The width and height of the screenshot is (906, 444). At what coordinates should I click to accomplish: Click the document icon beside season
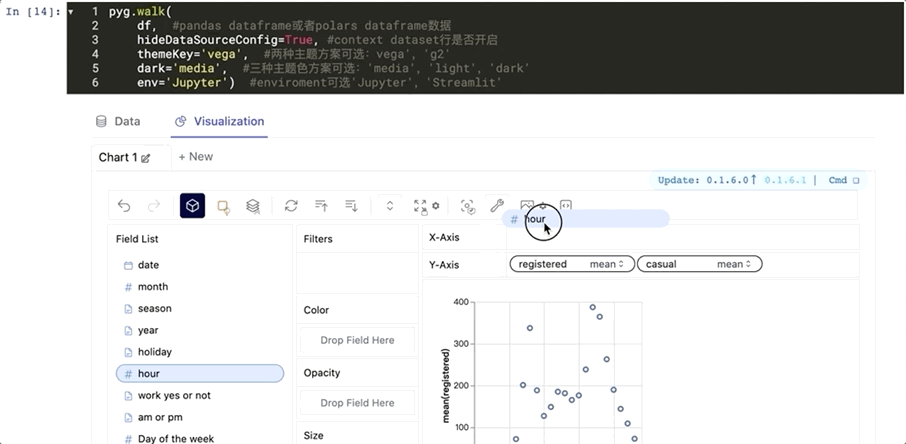coord(128,309)
